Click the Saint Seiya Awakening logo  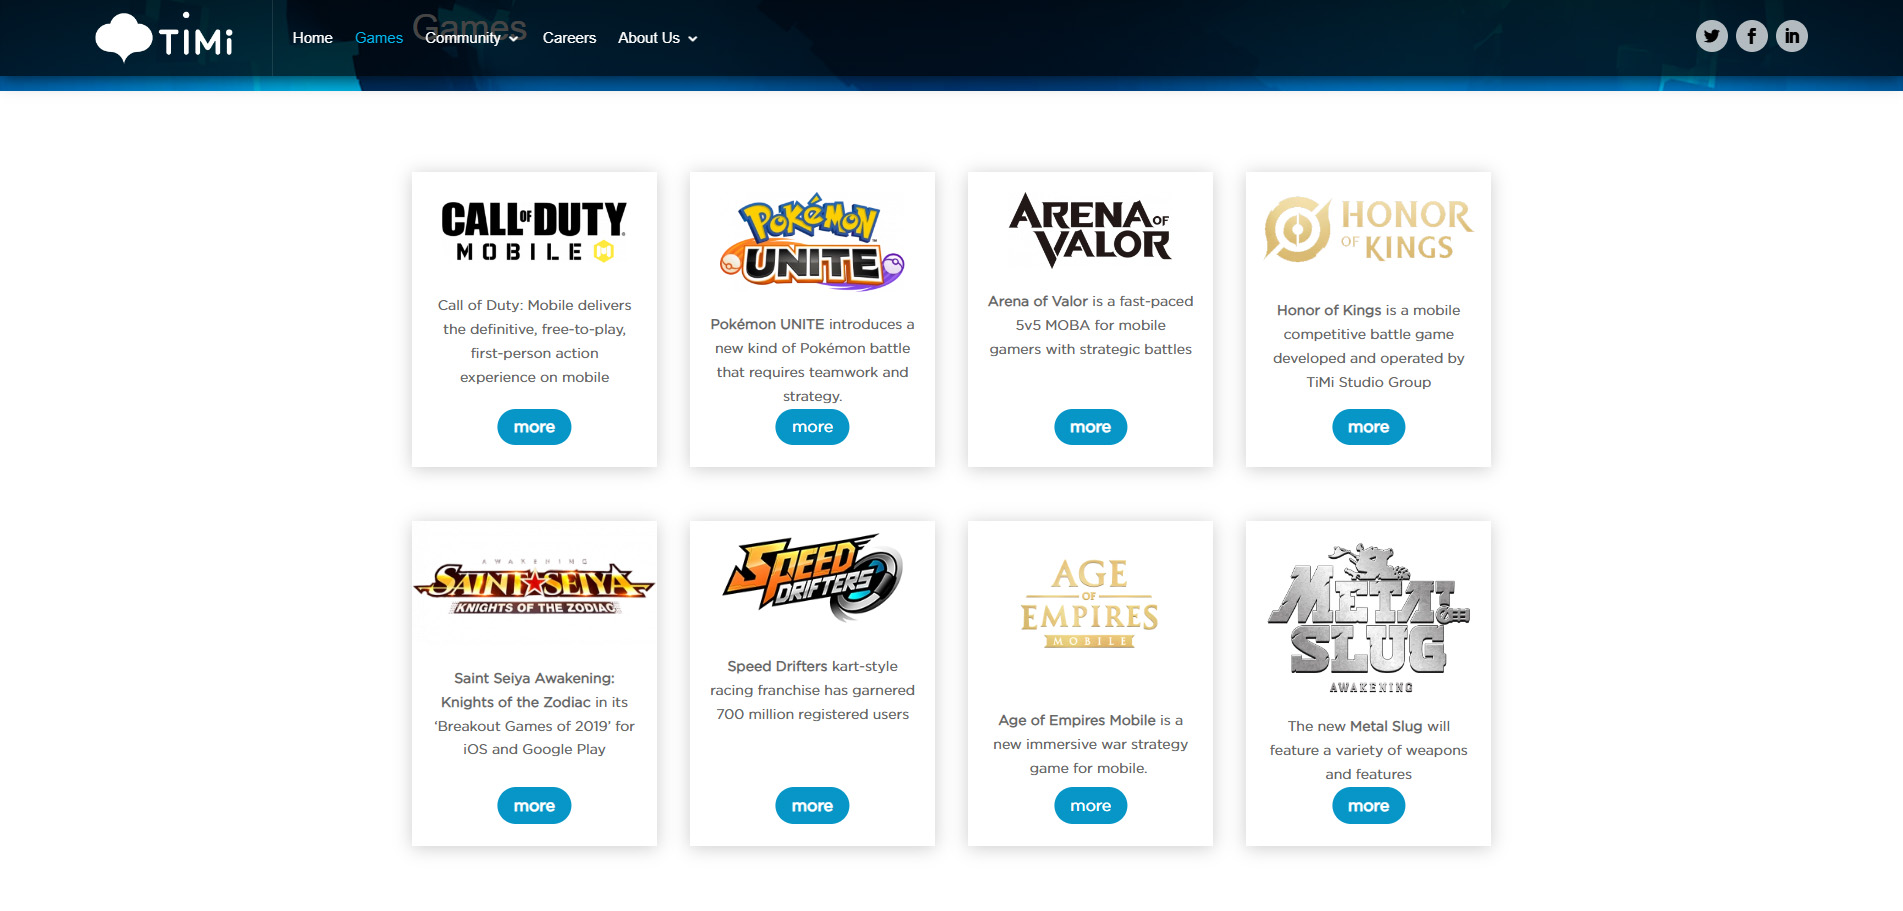click(x=534, y=584)
